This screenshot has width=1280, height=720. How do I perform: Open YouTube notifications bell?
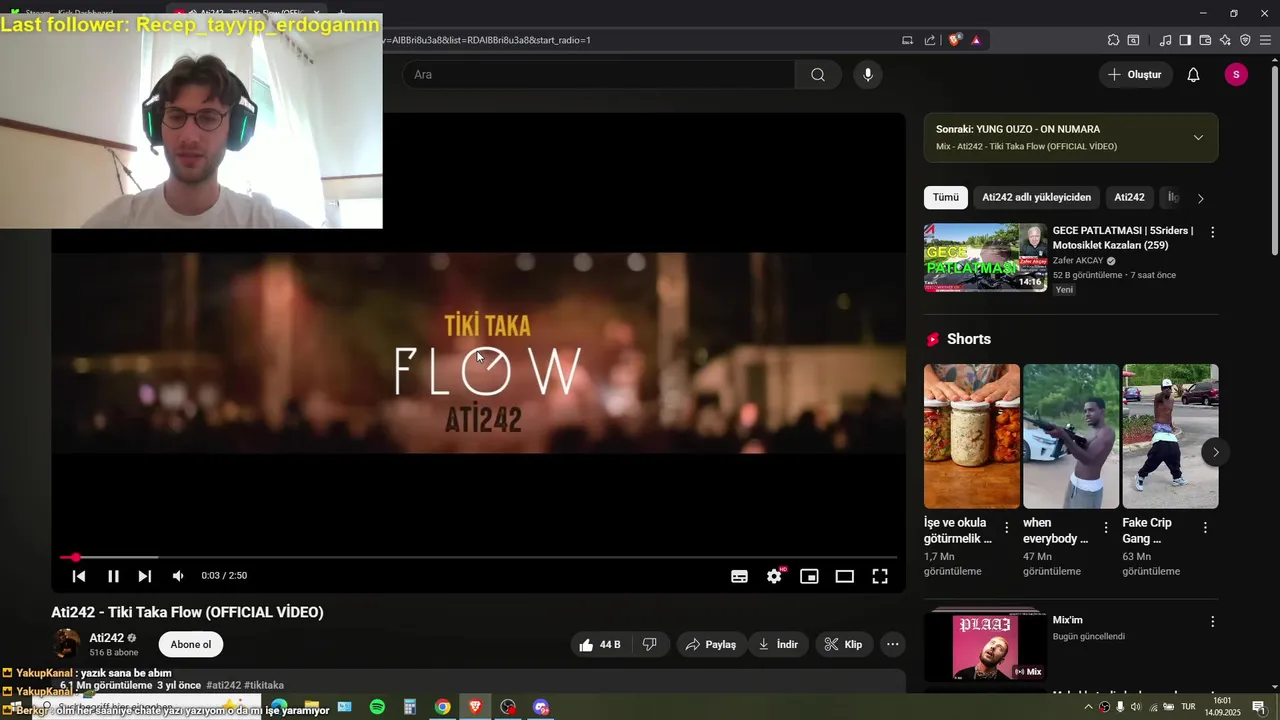point(1193,75)
